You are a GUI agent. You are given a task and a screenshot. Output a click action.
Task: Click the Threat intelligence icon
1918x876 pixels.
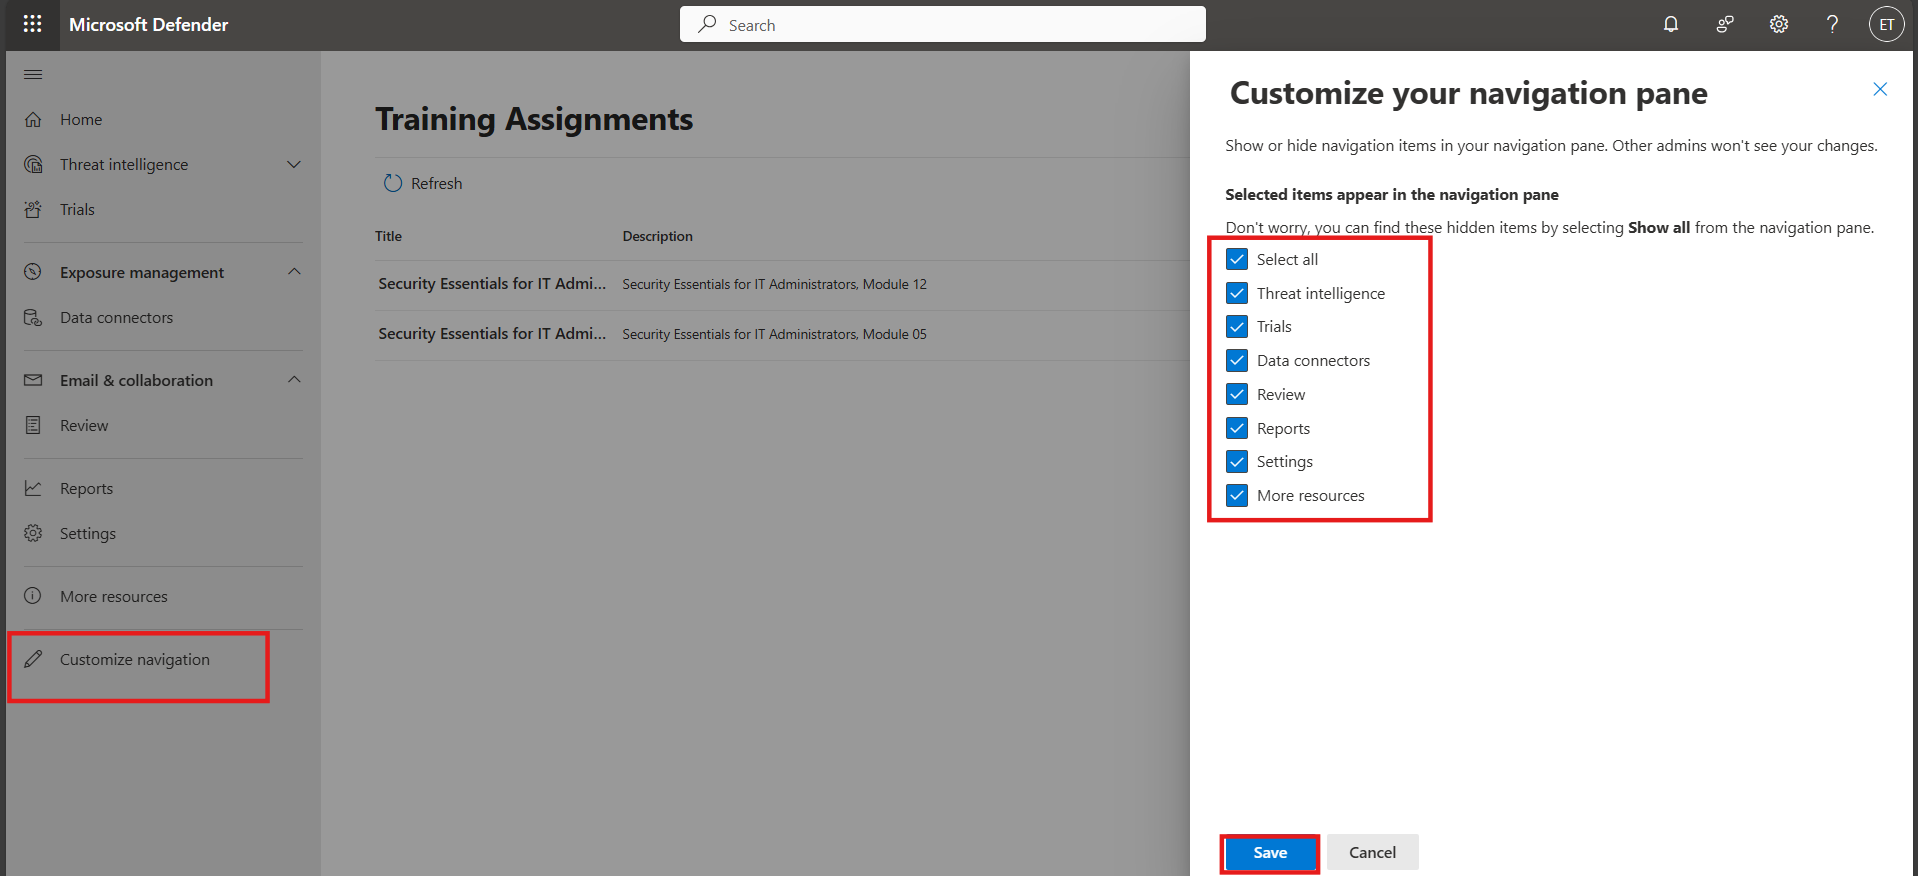tap(33, 165)
